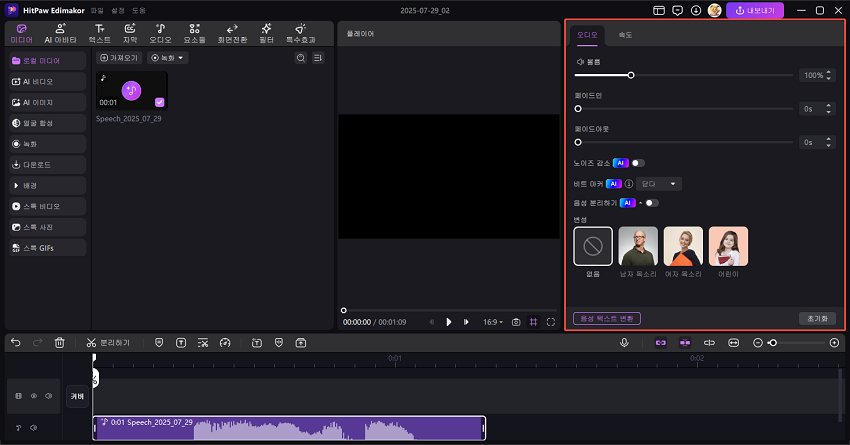Adjust the 페이드아웃 fade-out slider

coord(684,143)
